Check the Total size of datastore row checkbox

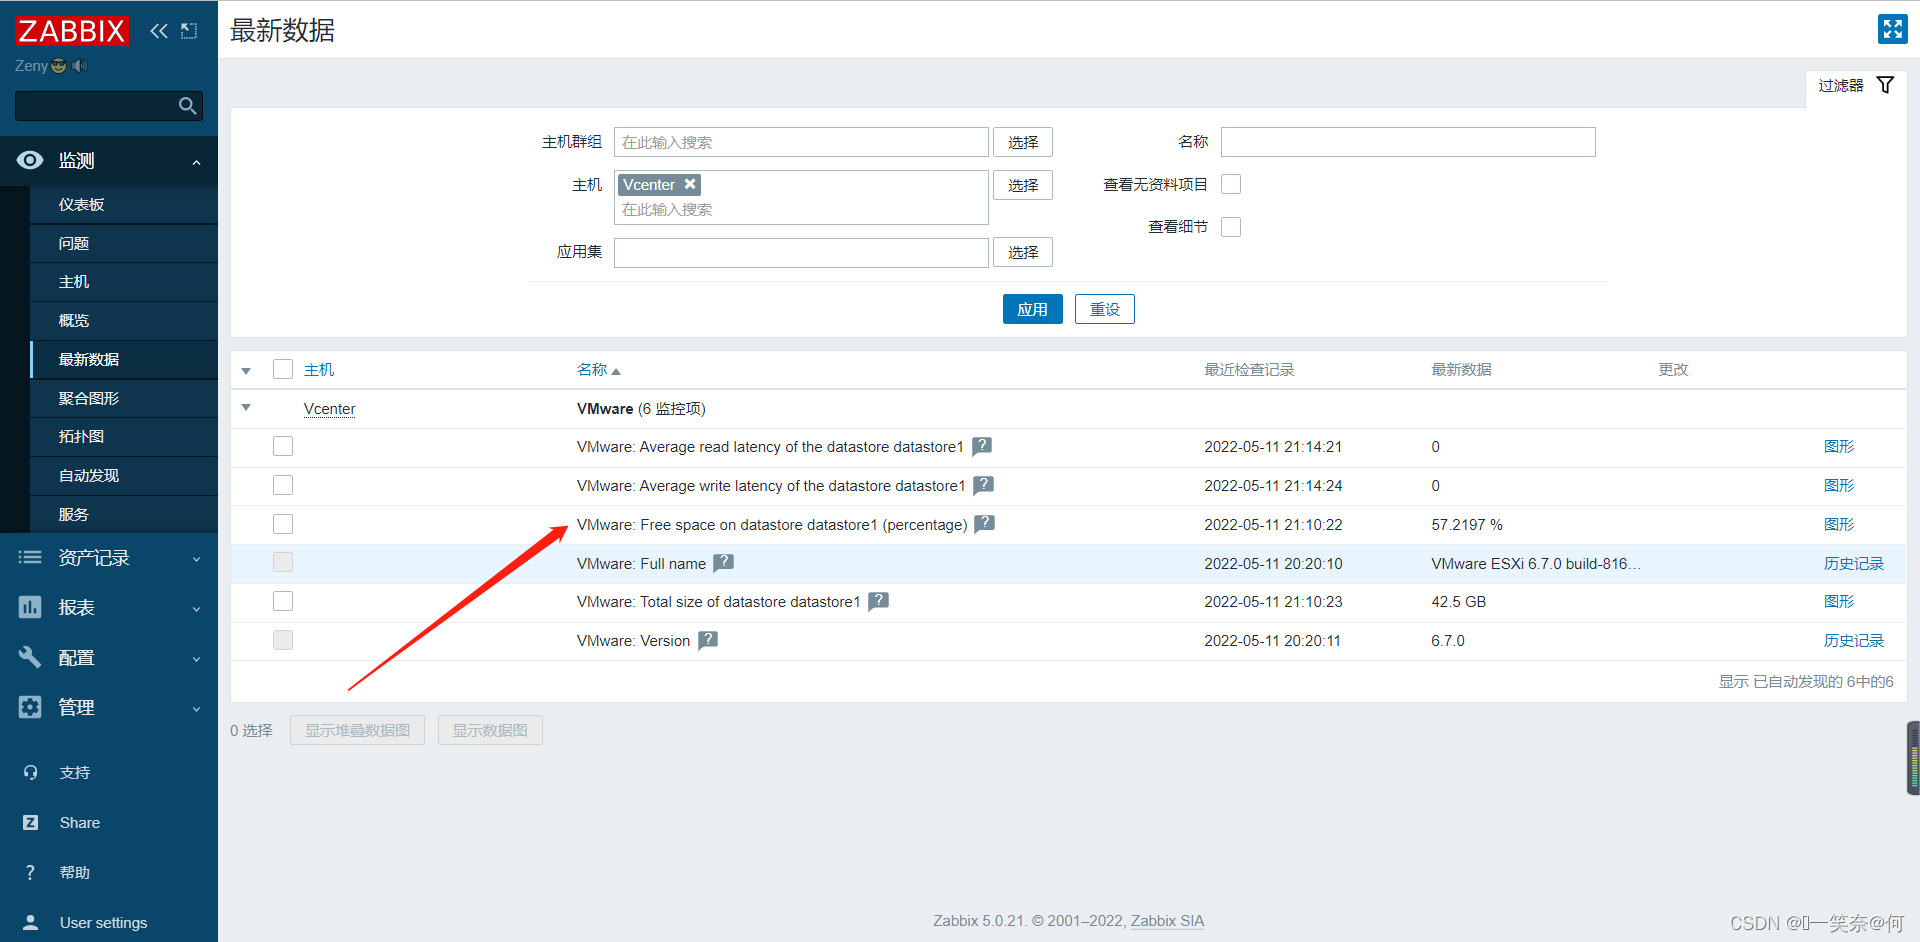283,601
